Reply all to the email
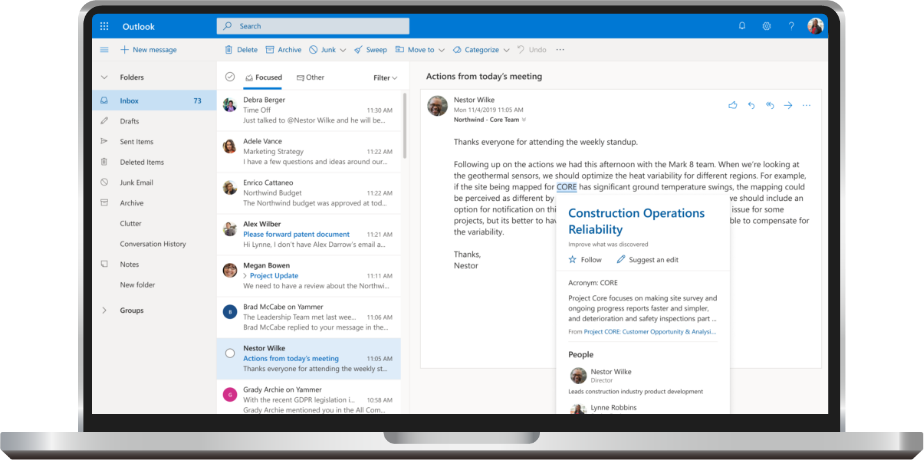Viewport: 924px width, 460px height. tap(770, 105)
